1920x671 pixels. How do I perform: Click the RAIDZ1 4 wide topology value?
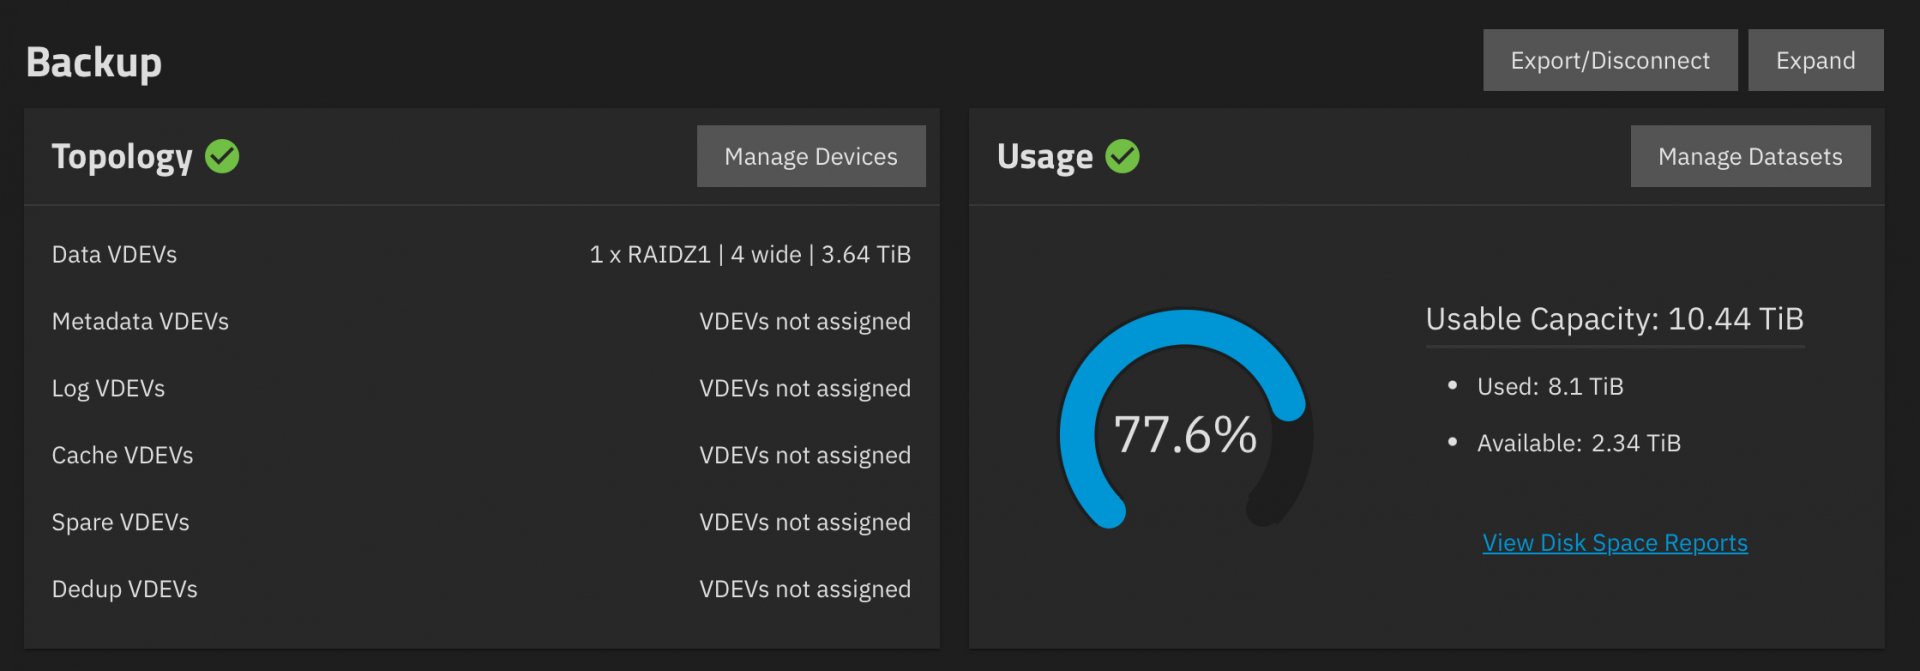point(750,254)
